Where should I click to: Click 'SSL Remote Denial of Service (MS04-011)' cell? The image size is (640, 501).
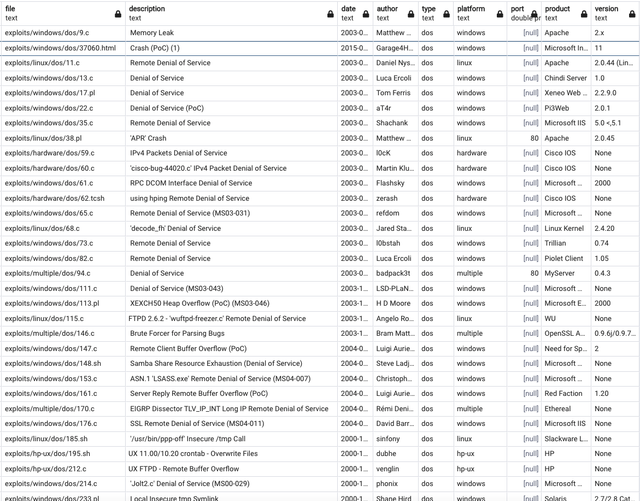[231, 424]
